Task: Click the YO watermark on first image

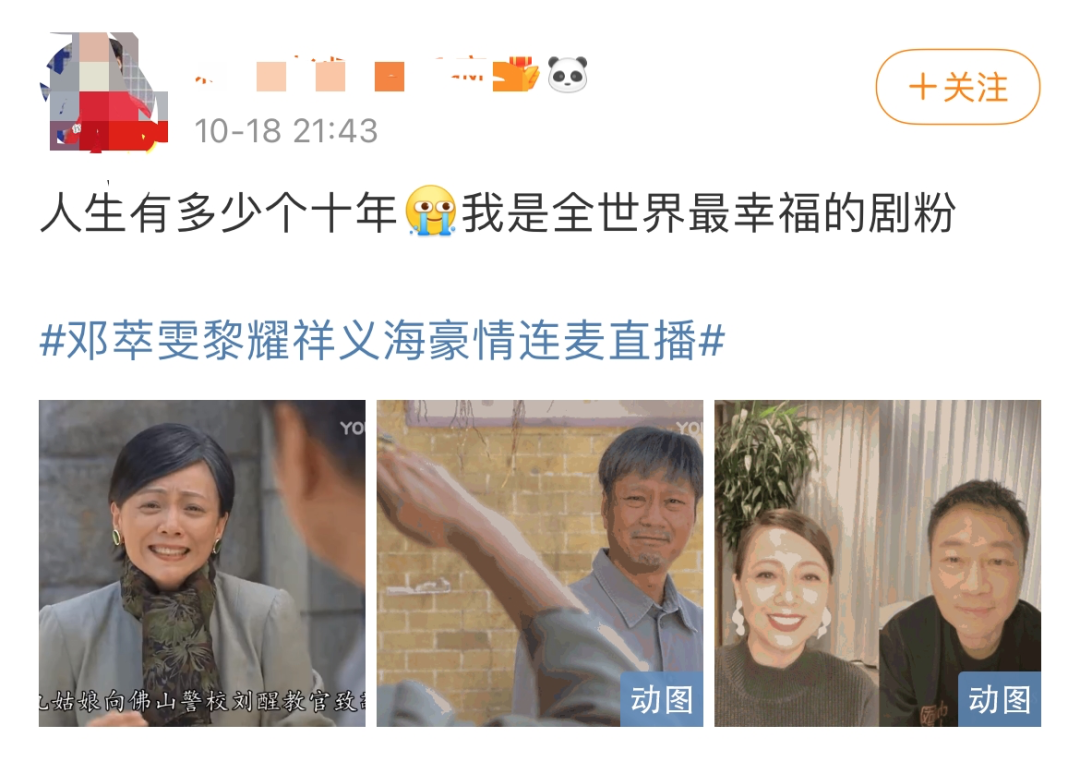Action: (352, 428)
